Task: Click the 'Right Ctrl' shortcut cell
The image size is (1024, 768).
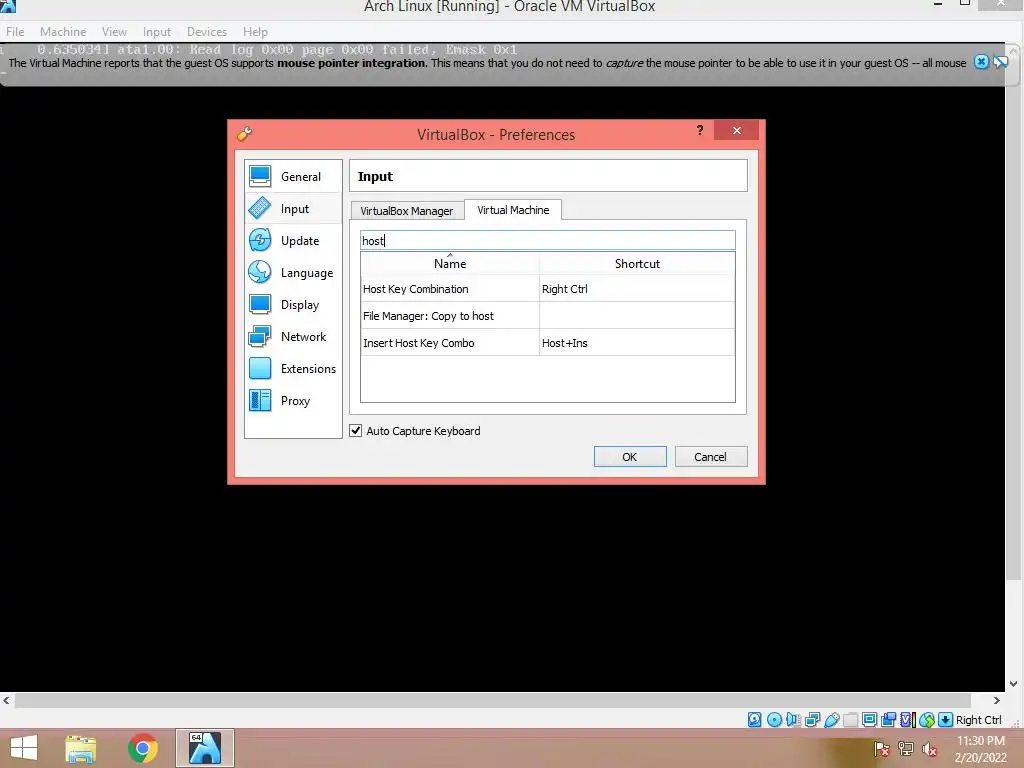Action: coord(637,289)
